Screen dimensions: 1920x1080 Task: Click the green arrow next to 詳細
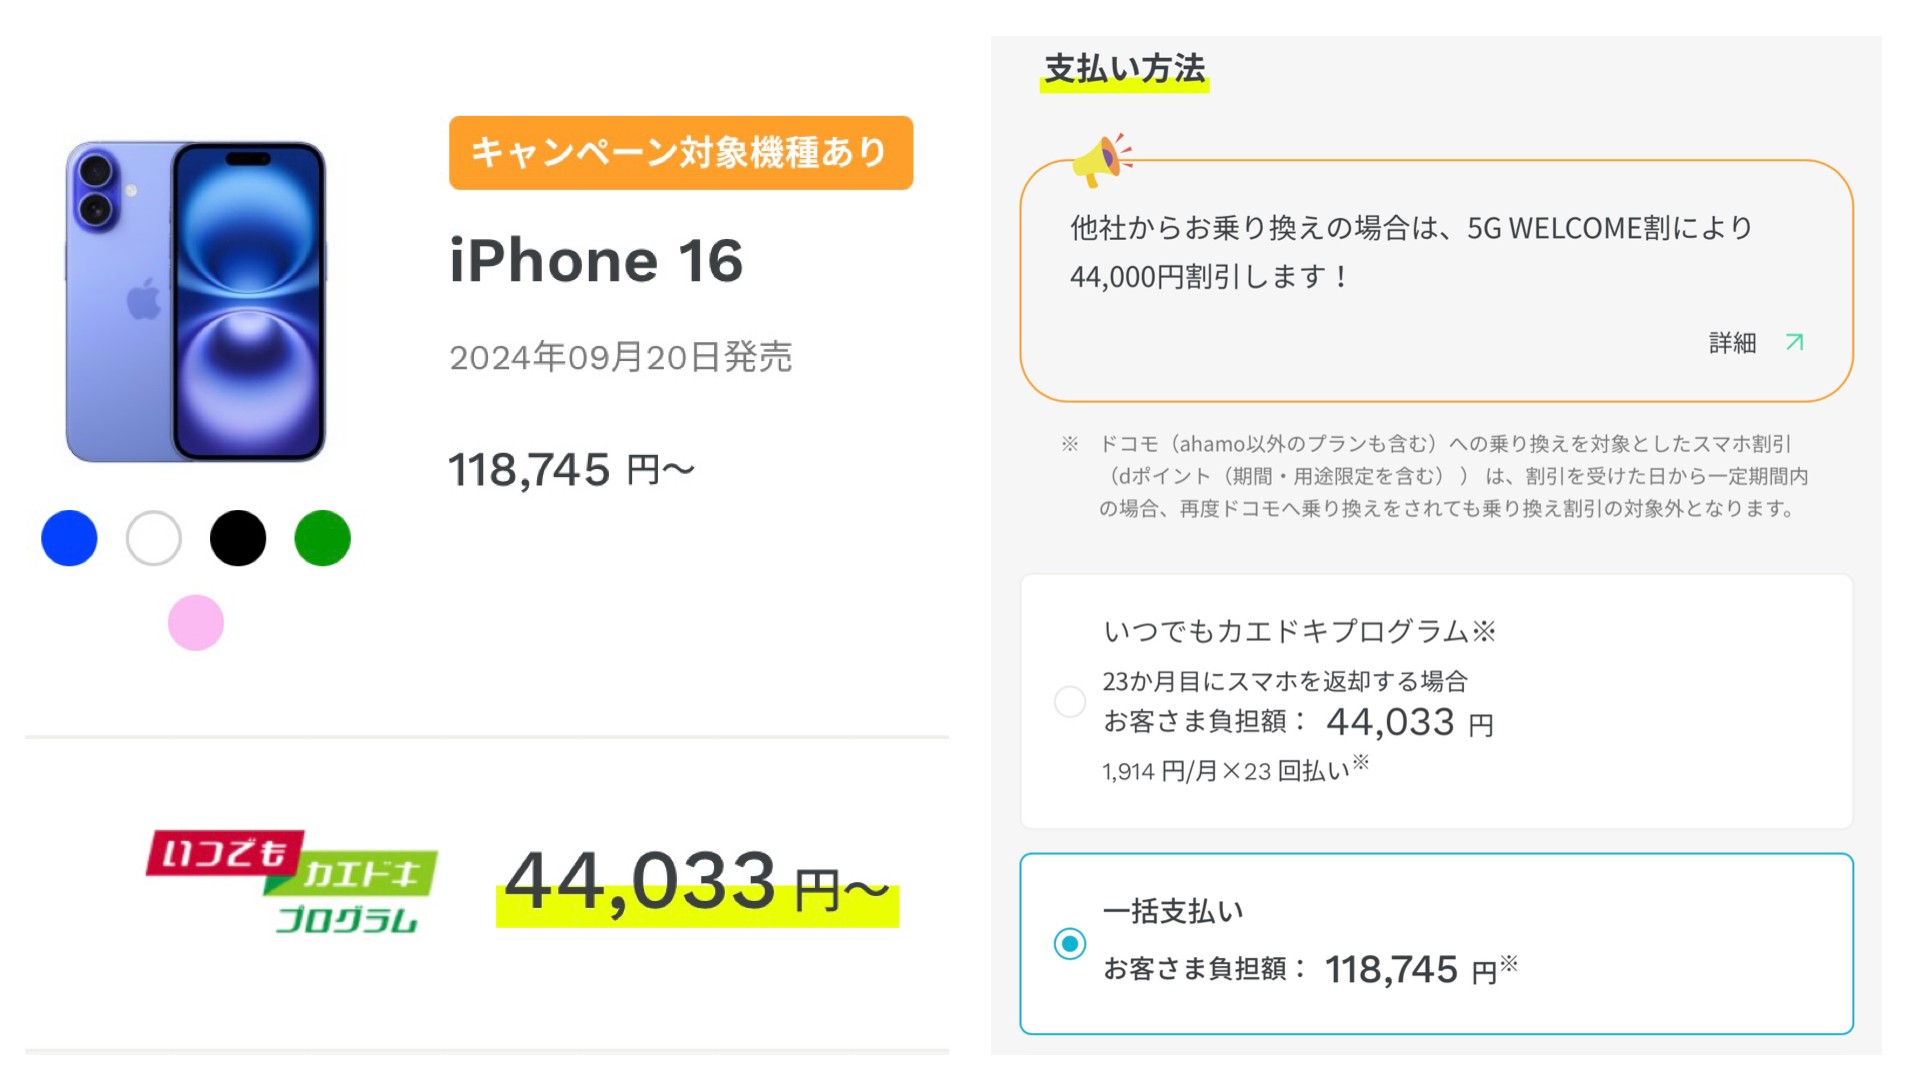tap(1795, 342)
